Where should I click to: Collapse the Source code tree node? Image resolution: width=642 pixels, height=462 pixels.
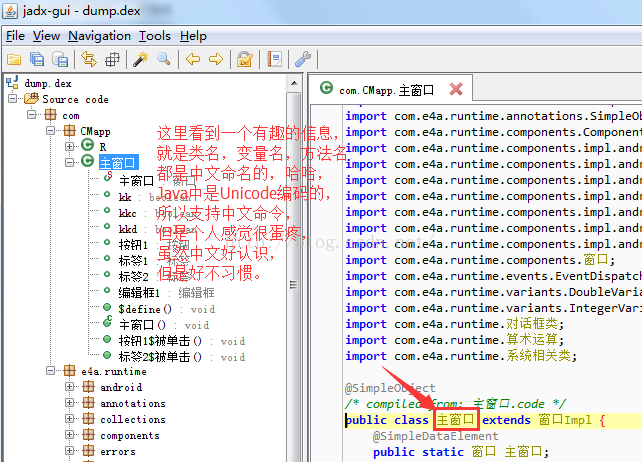click(x=13, y=99)
